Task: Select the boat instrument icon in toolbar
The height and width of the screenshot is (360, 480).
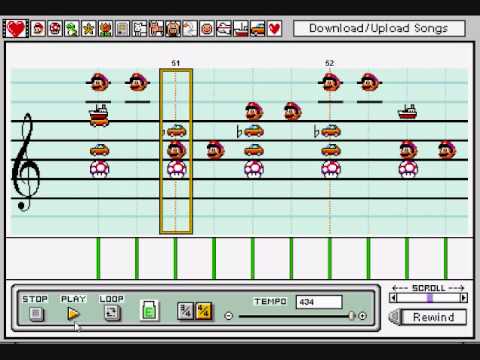Action: pos(241,29)
